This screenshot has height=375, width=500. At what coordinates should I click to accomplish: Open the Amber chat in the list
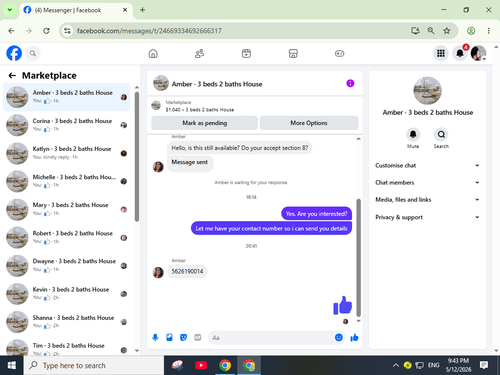67,97
